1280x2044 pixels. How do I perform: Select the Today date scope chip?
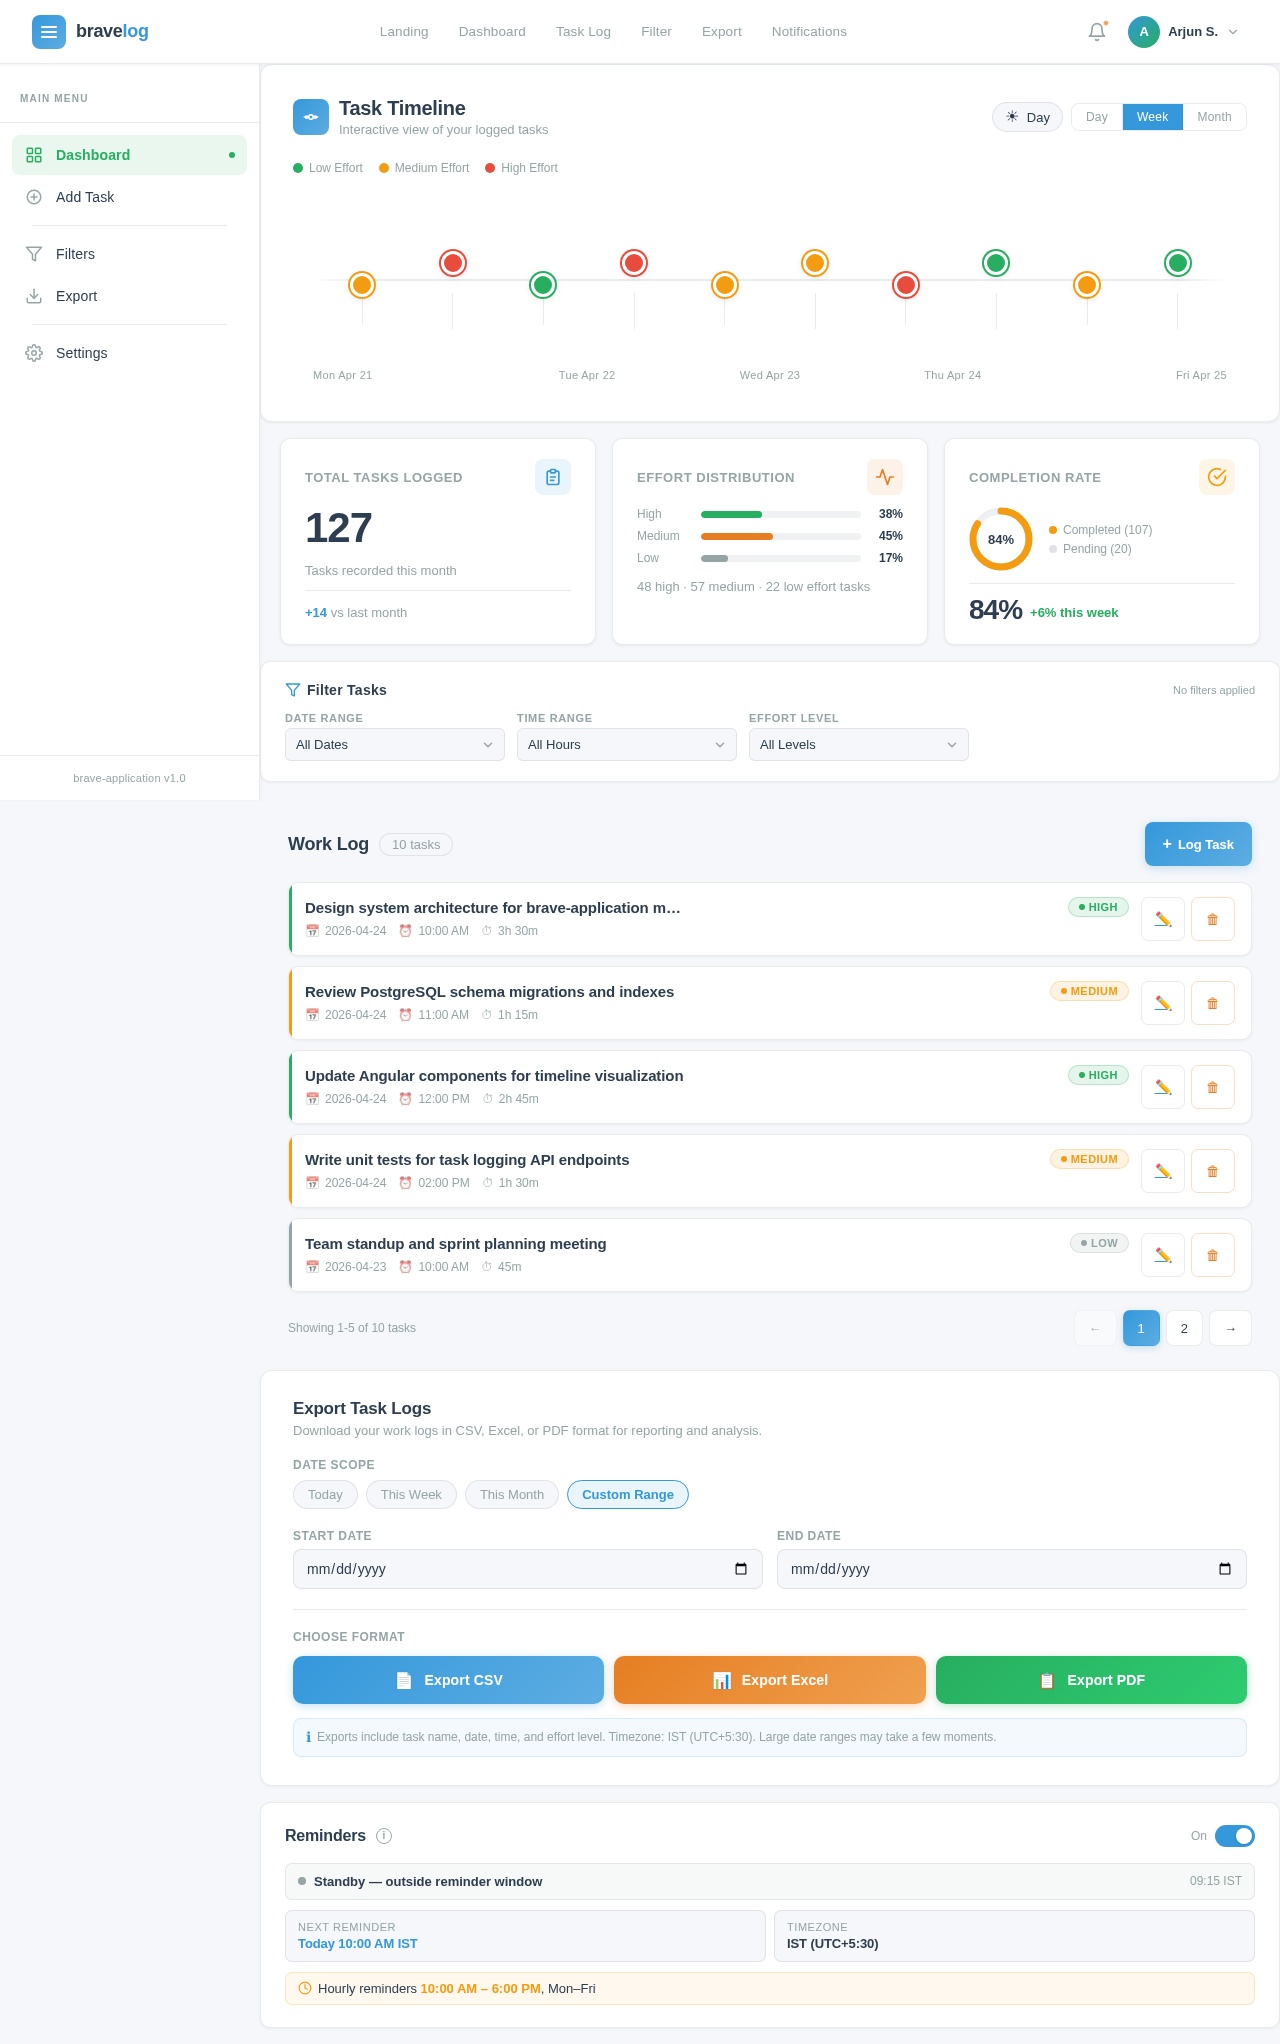pos(325,1494)
